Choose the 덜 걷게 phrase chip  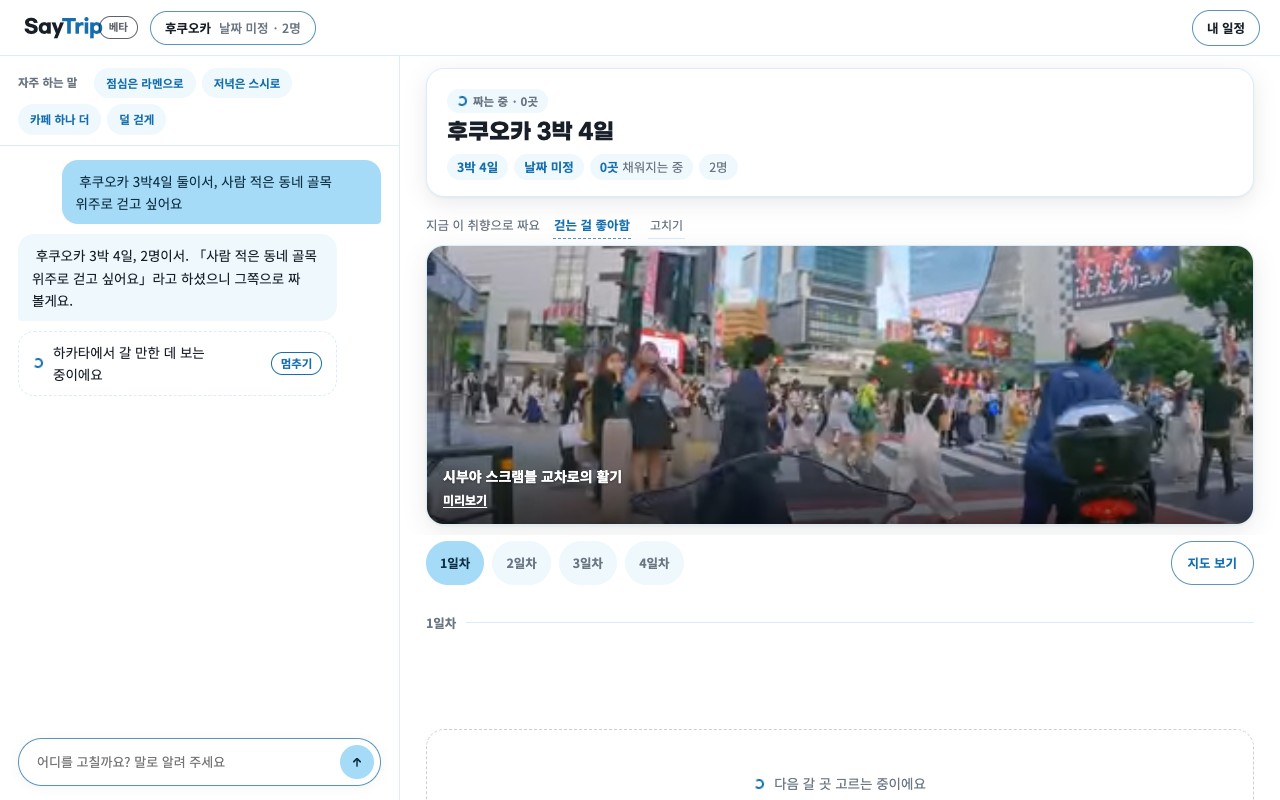pyautogui.click(x=137, y=119)
